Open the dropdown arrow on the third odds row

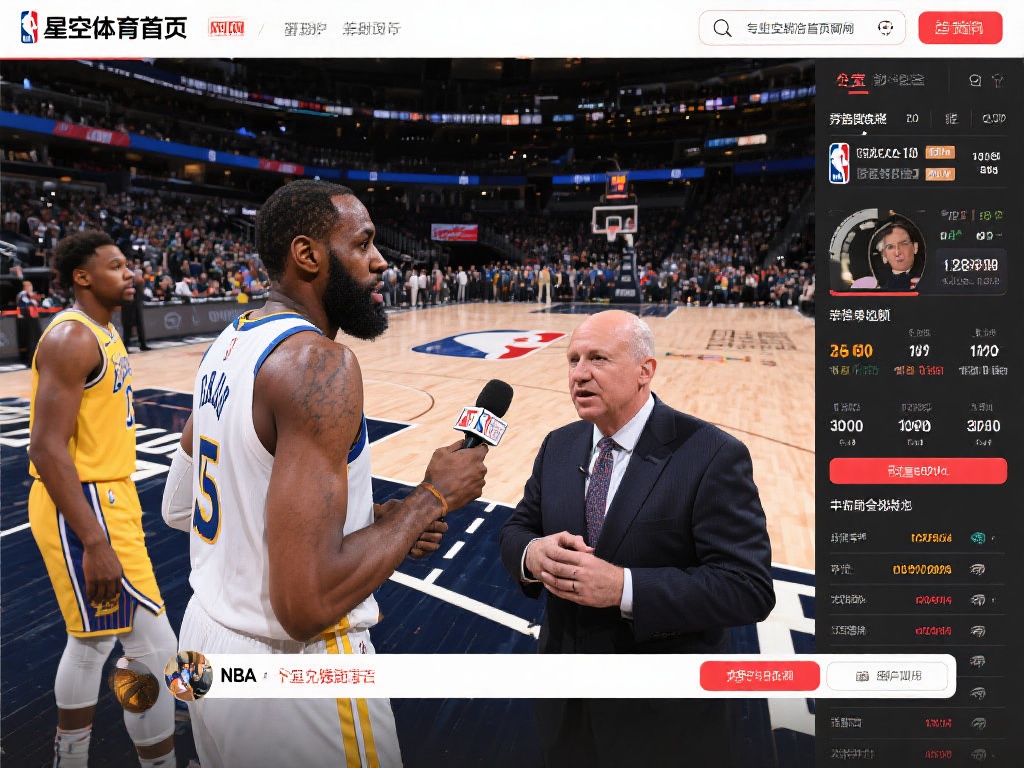[x=991, y=601]
